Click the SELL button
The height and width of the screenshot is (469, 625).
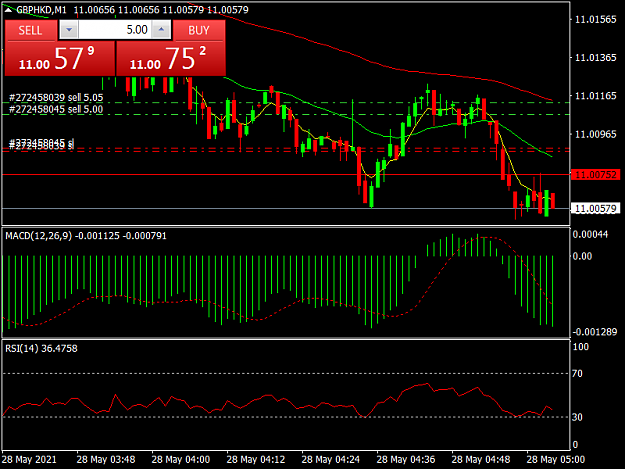(30, 30)
